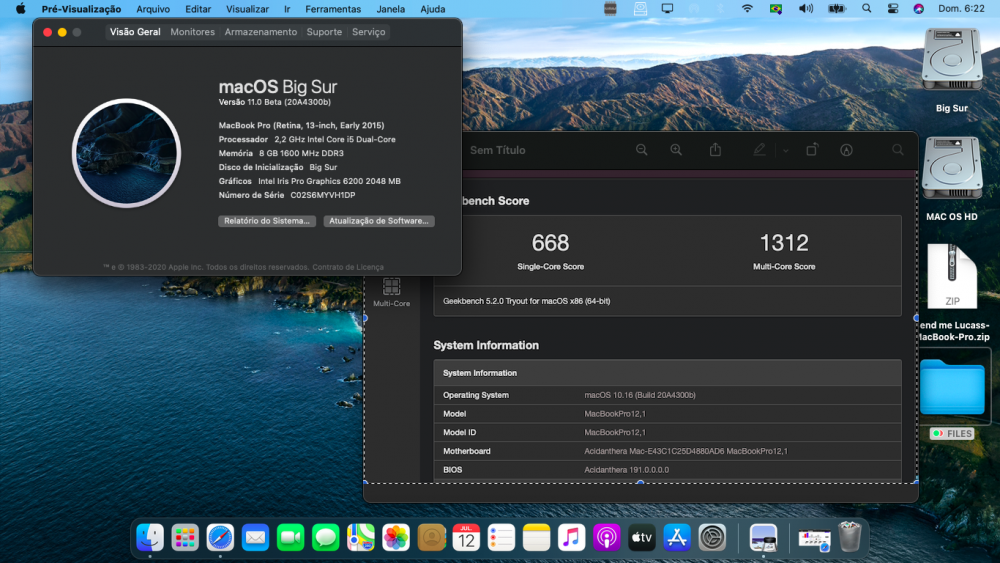
Task: Activate Siri from the menu bar
Action: tap(918, 9)
